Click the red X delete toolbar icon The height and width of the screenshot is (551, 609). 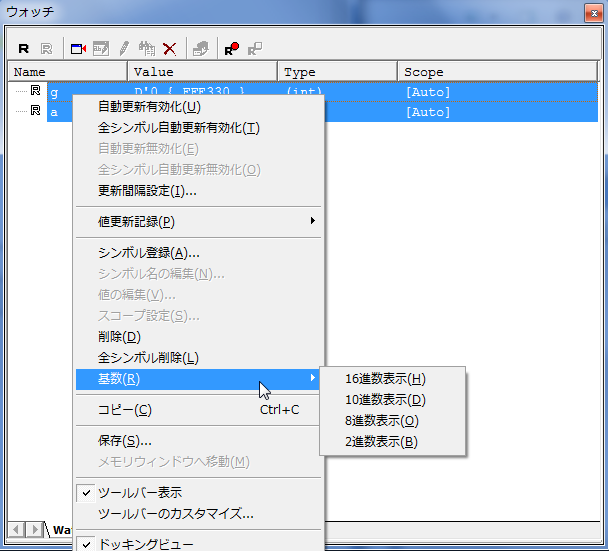170,48
